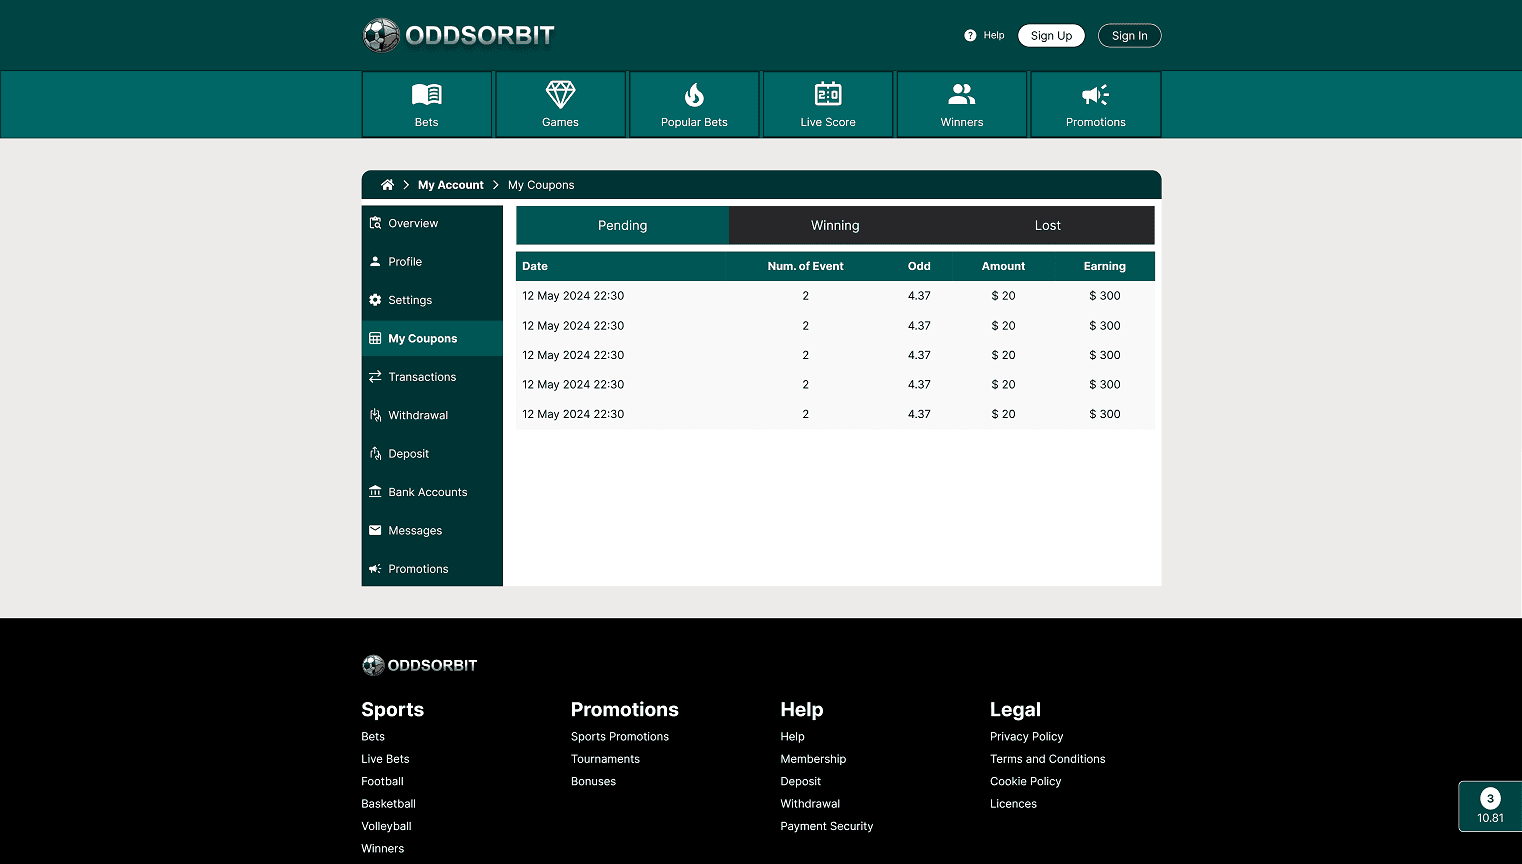This screenshot has width=1522, height=864.
Task: Open footer Volleyball link
Action: tap(387, 826)
